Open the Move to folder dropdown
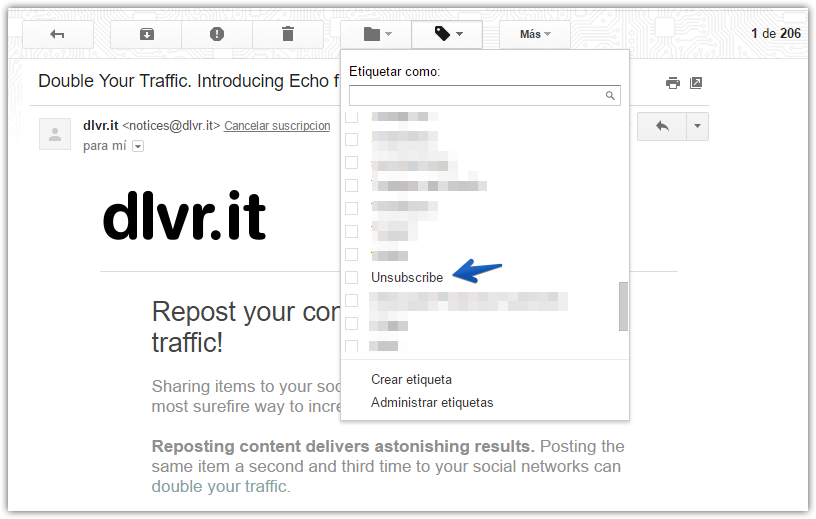 376,34
